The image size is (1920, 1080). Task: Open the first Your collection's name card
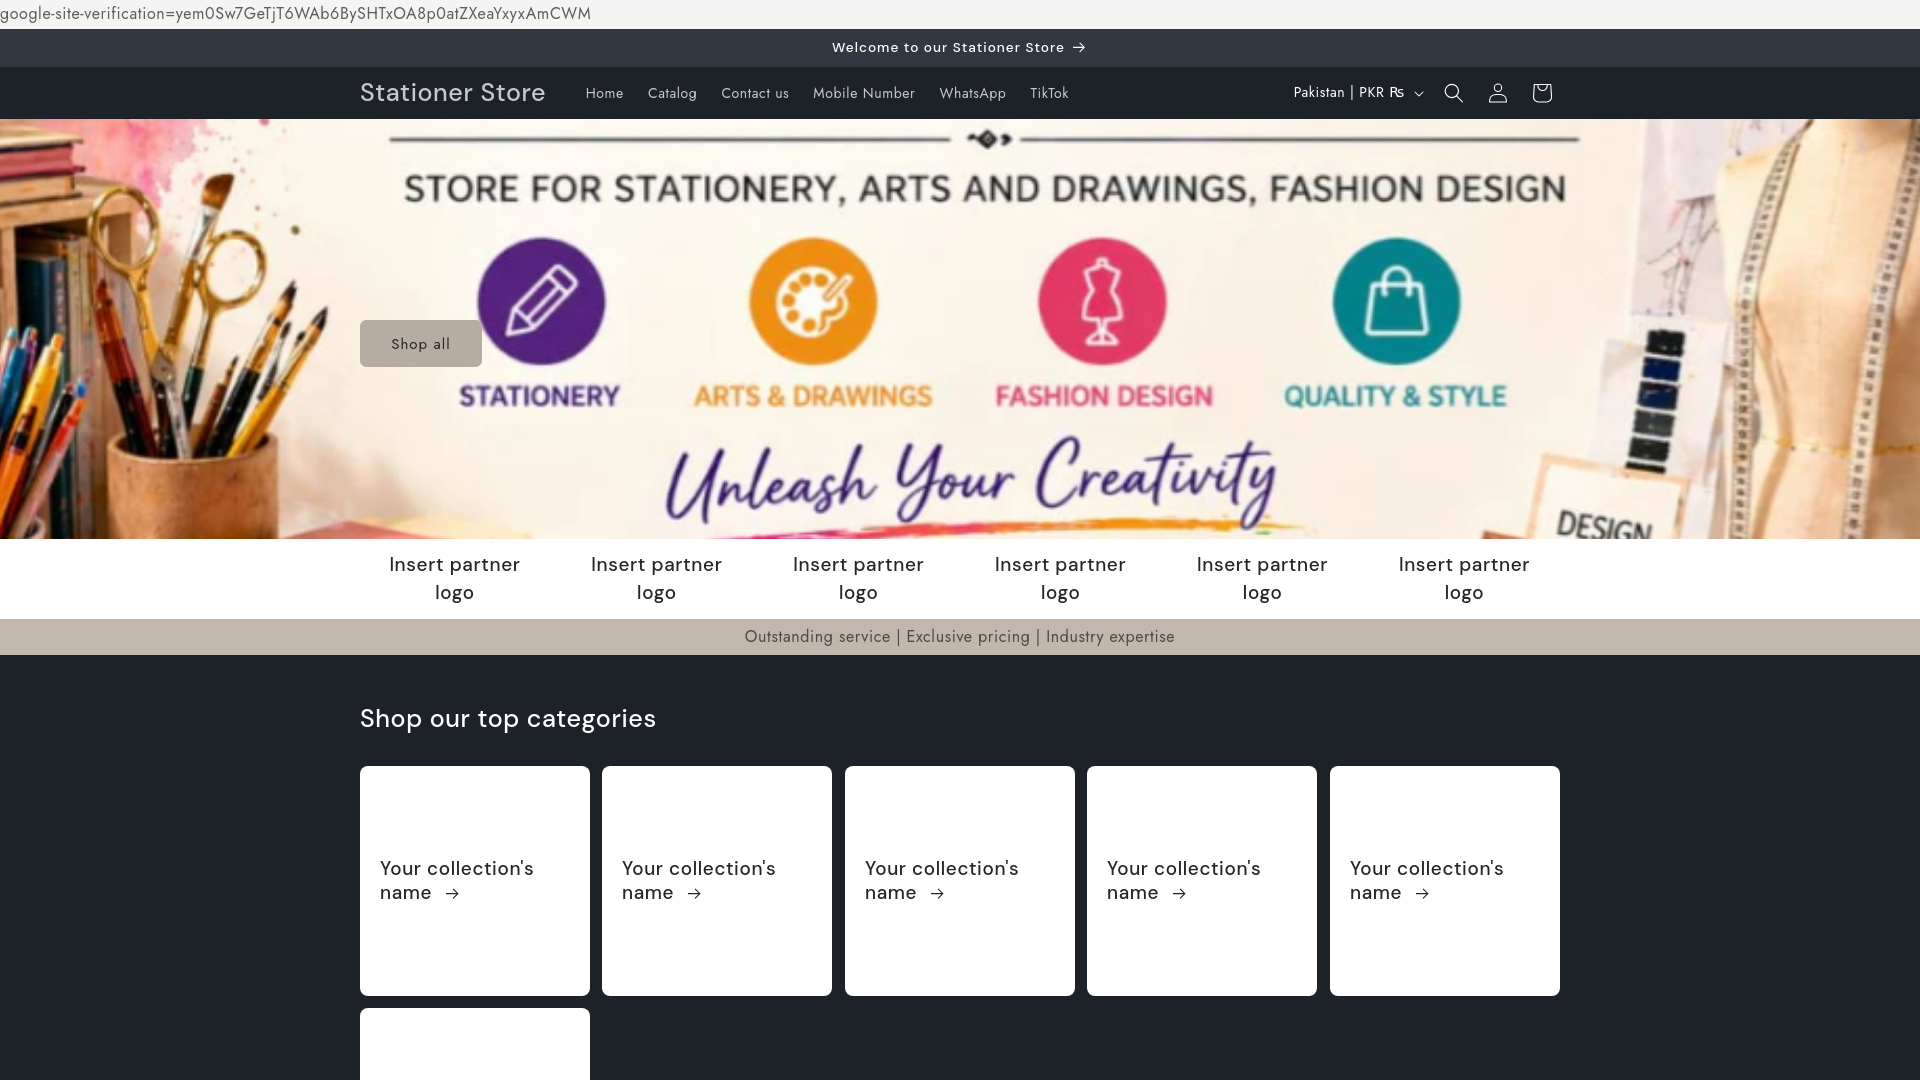click(x=475, y=881)
